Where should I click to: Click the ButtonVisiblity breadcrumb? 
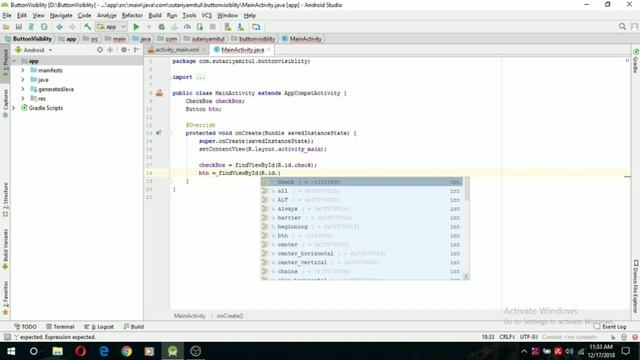click(29, 39)
